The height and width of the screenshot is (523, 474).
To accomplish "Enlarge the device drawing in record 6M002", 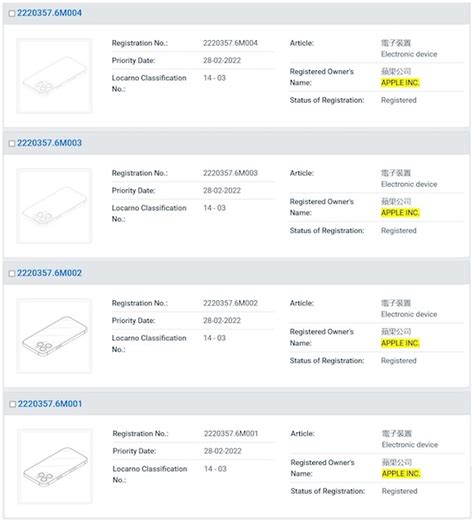I will pyautogui.click(x=54, y=336).
